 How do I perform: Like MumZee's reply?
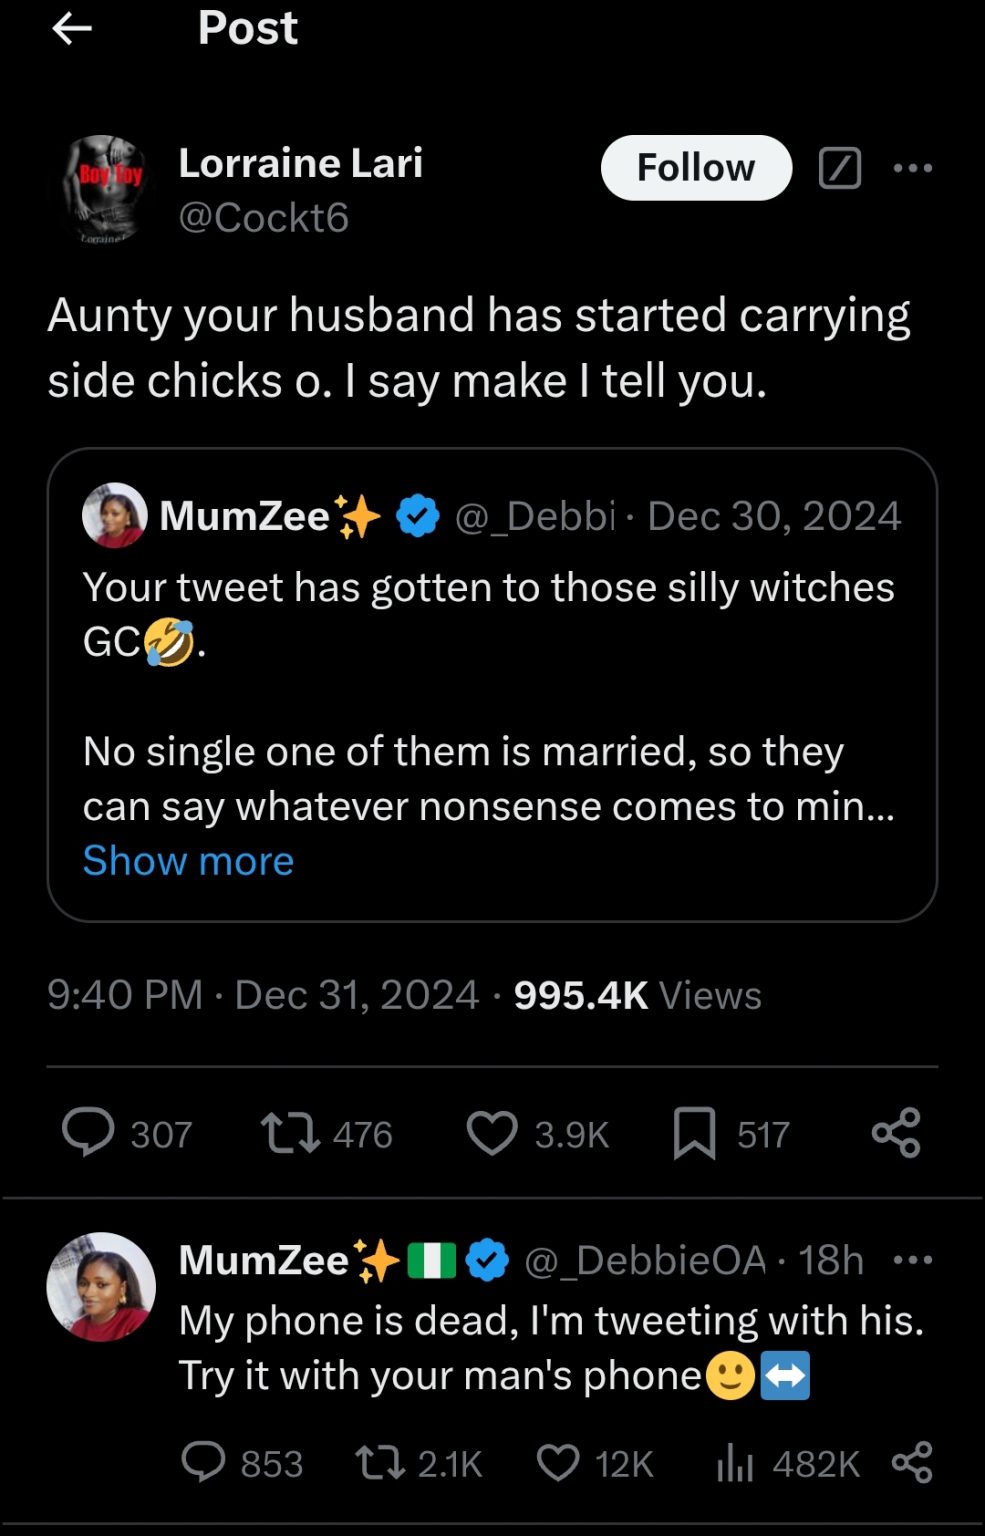[x=558, y=1463]
